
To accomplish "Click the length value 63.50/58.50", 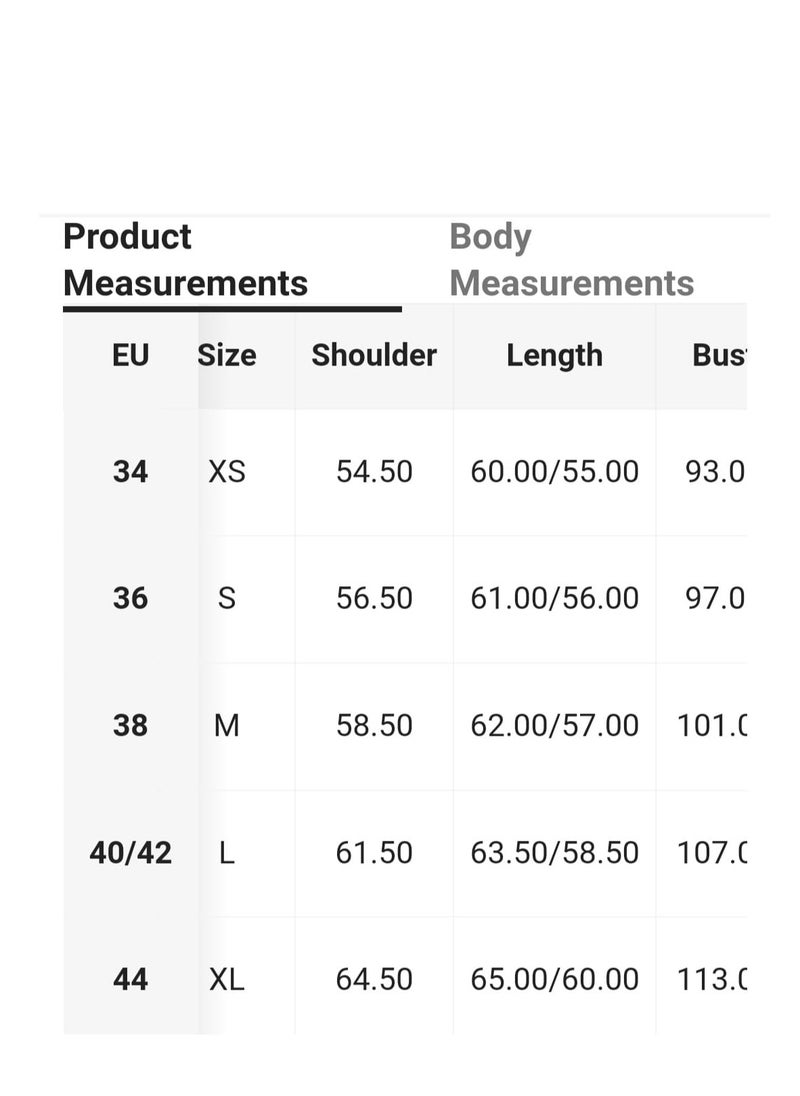I will pos(555,853).
